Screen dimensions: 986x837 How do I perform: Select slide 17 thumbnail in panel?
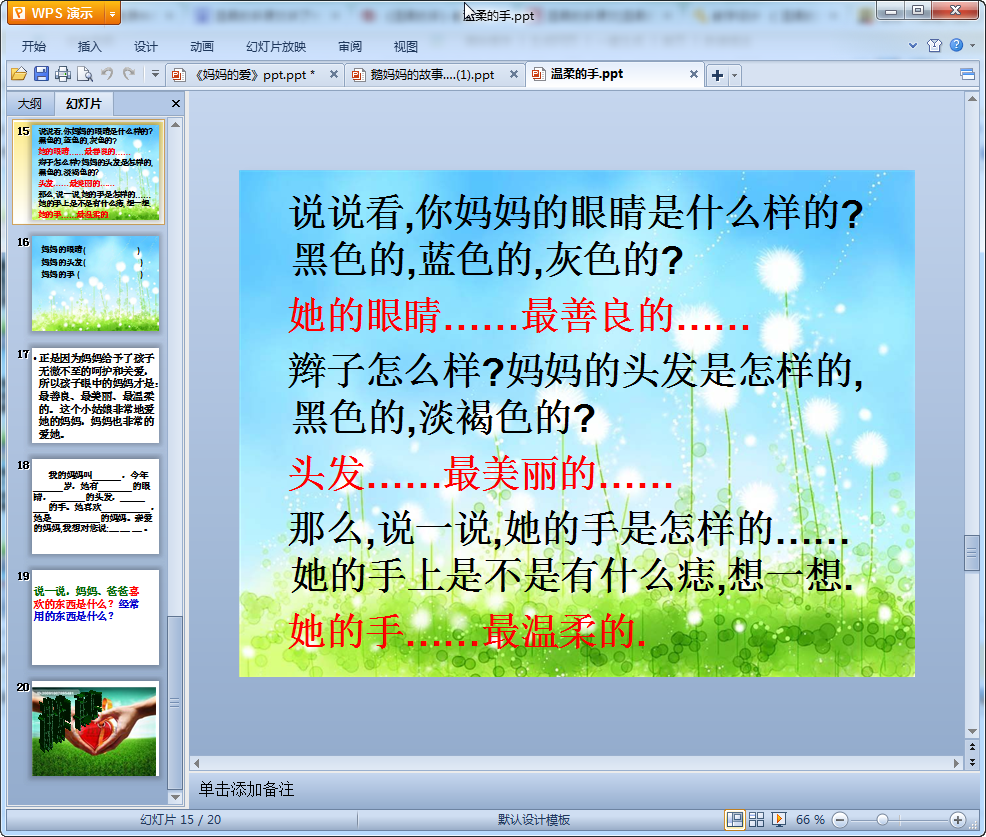coord(95,396)
